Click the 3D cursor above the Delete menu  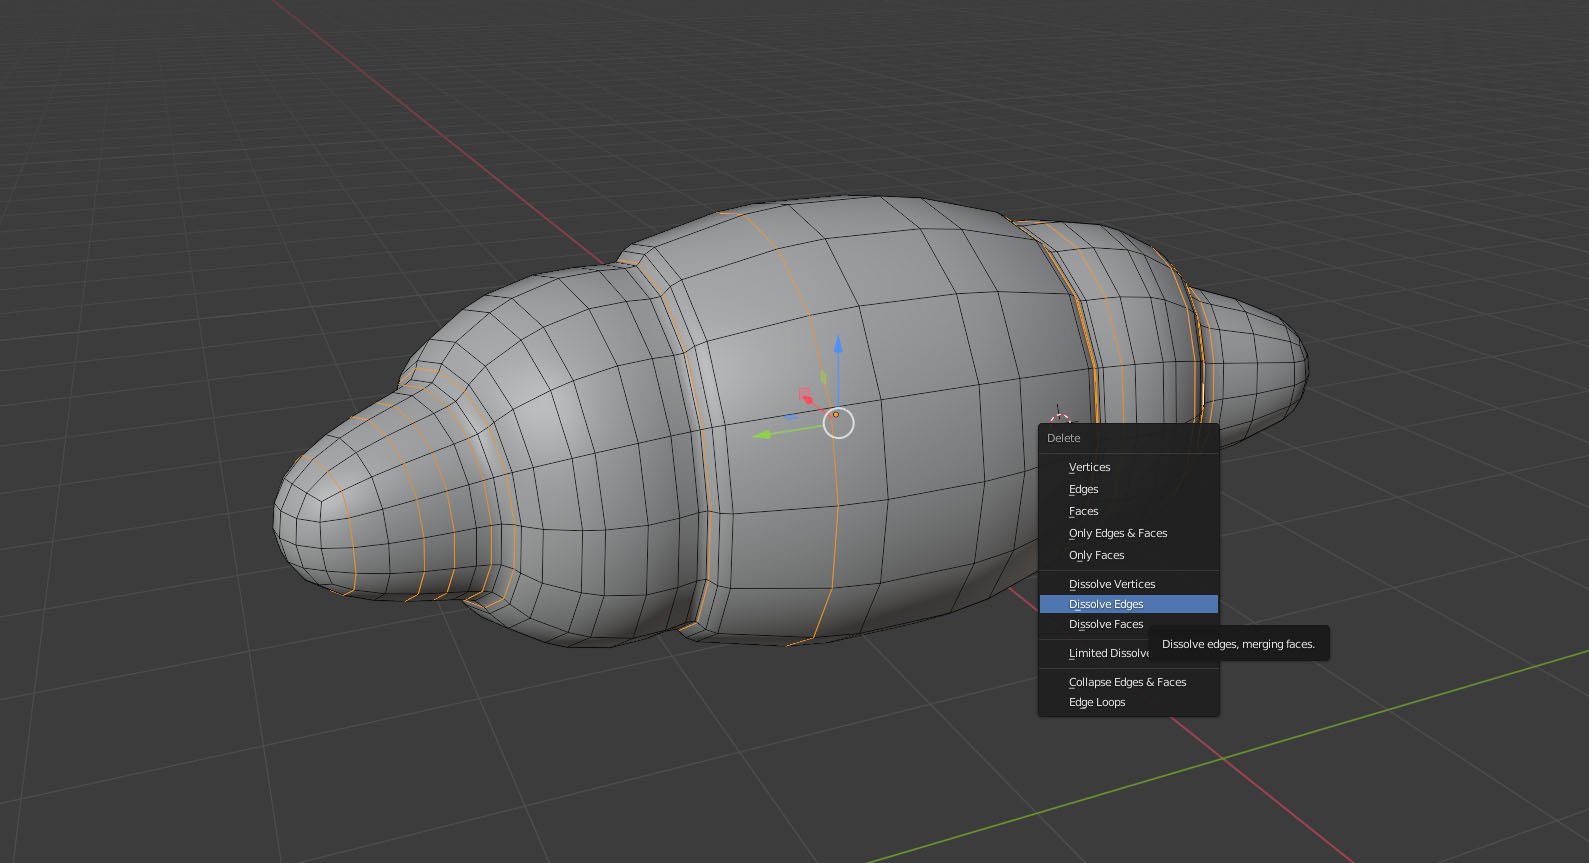click(x=1060, y=418)
